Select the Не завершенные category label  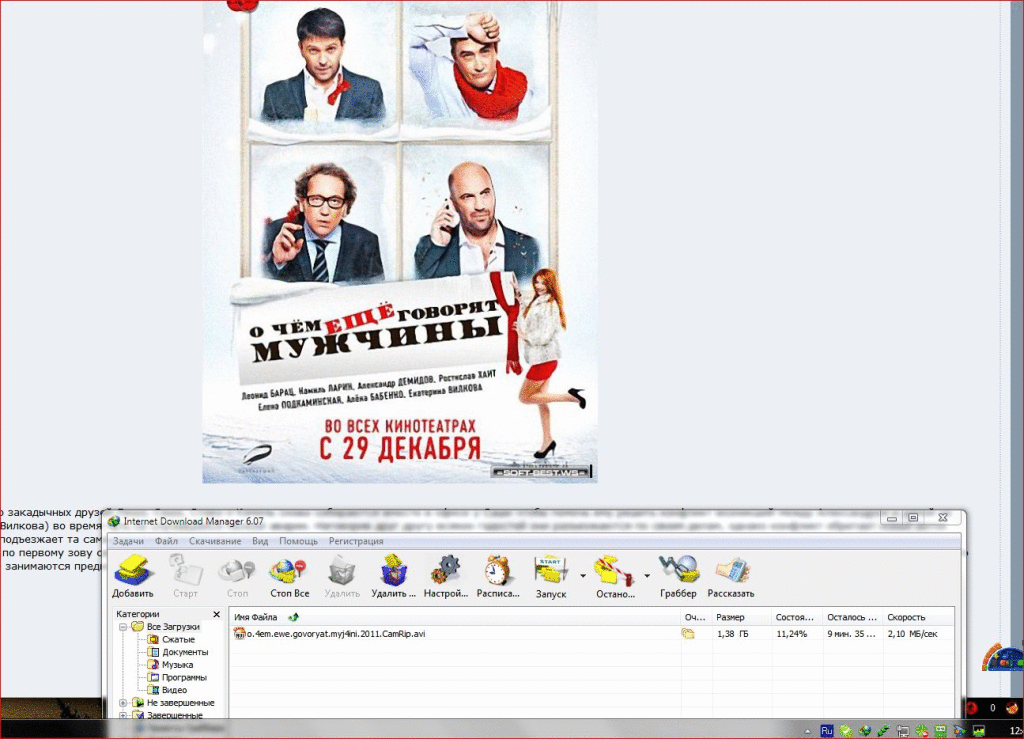(180, 703)
